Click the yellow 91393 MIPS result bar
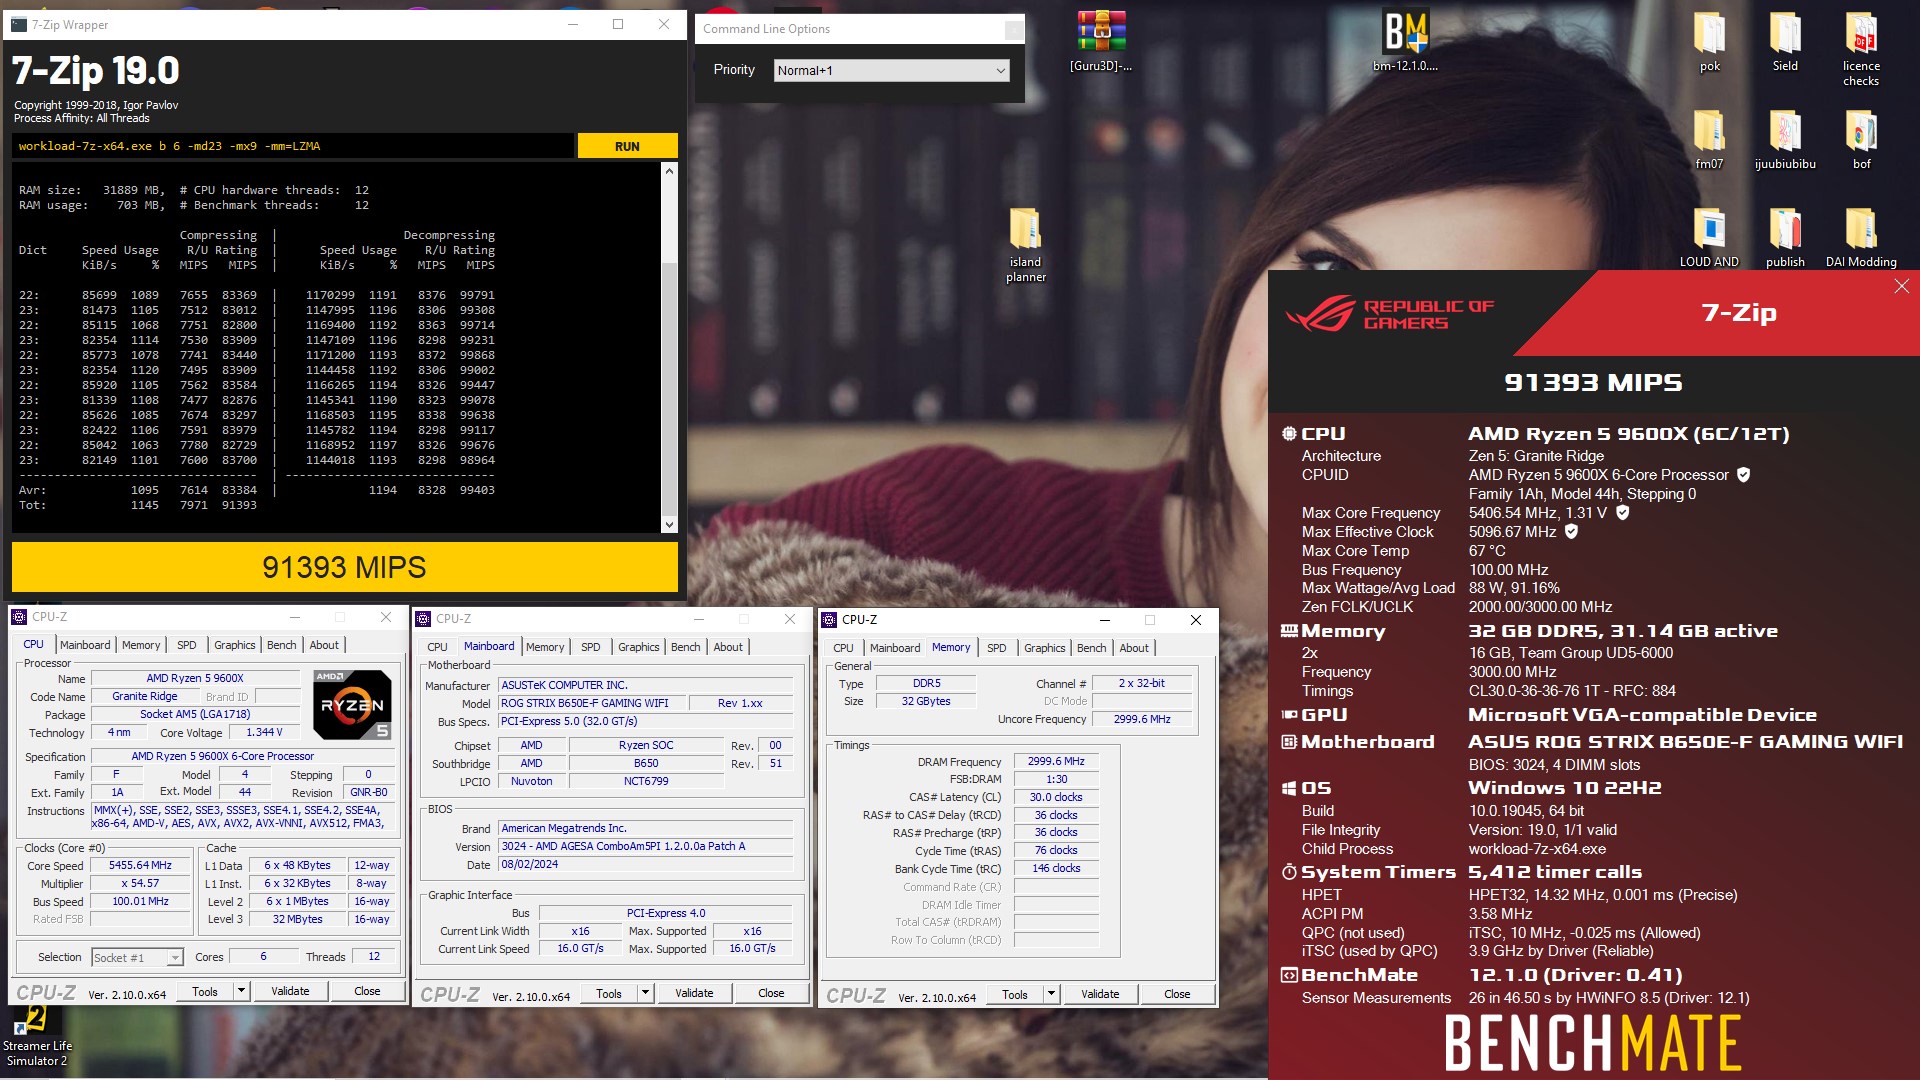Image resolution: width=1920 pixels, height=1080 pixels. click(x=344, y=567)
